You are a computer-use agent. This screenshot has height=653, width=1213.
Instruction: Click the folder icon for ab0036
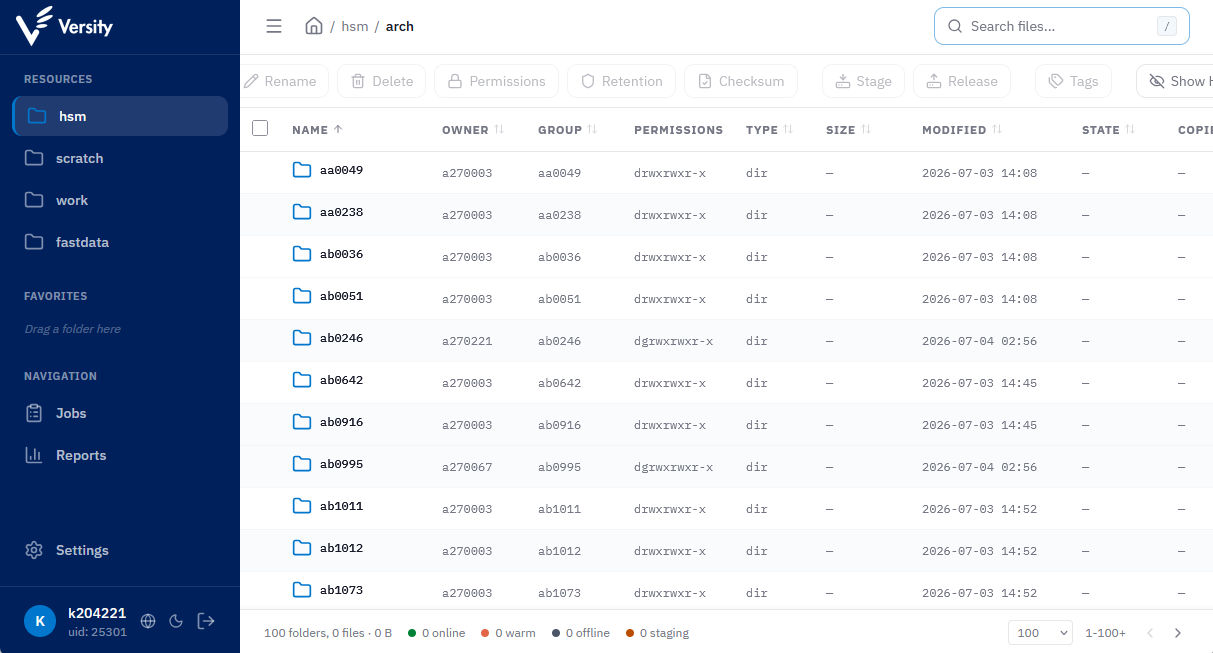coord(302,254)
